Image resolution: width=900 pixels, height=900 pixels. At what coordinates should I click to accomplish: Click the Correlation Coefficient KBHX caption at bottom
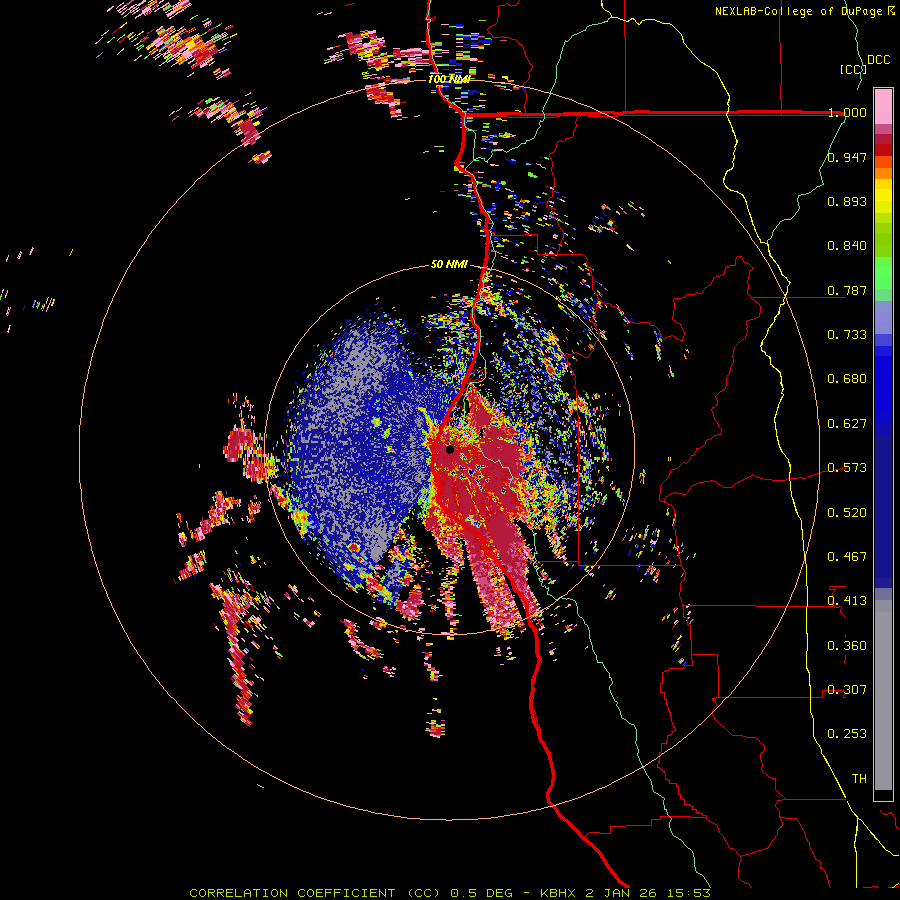pos(450,893)
